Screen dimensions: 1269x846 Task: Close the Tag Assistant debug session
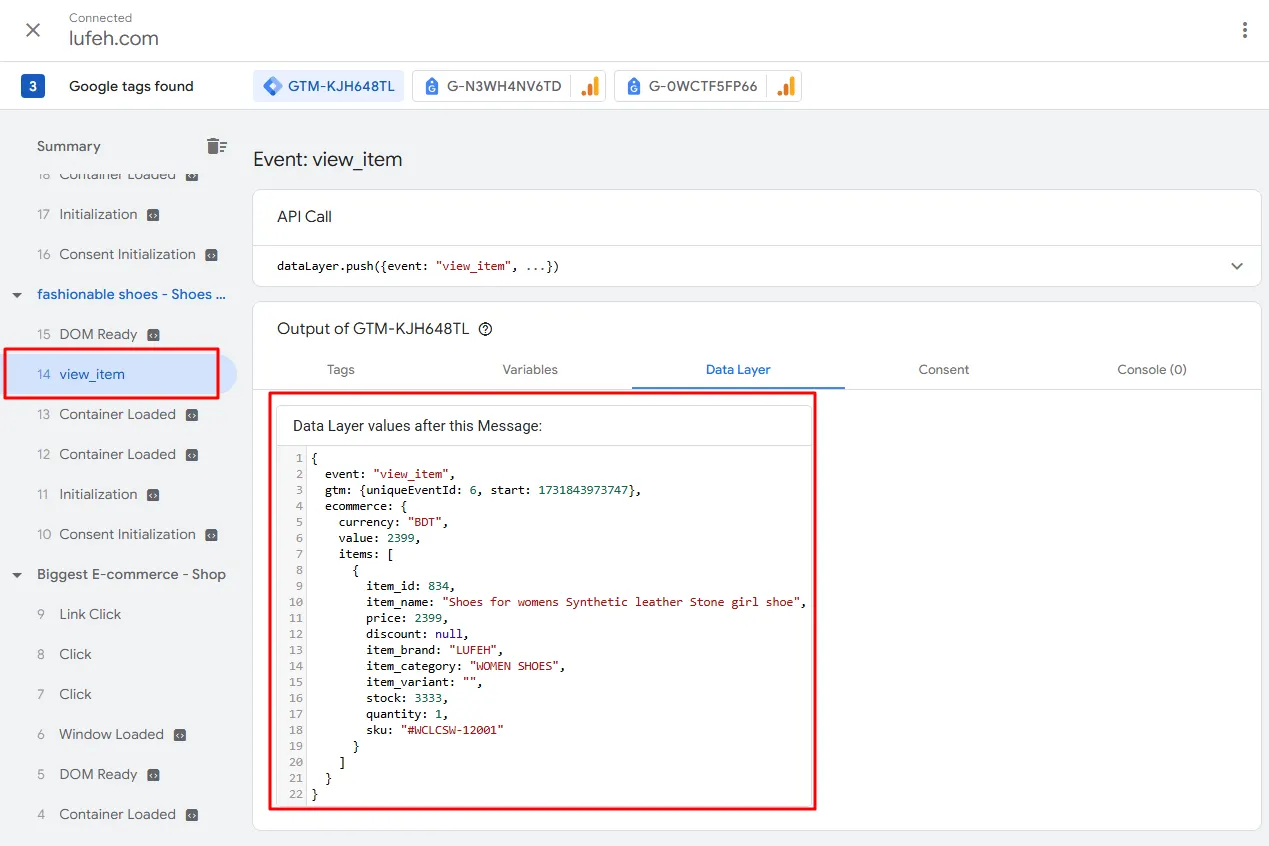click(x=33, y=30)
